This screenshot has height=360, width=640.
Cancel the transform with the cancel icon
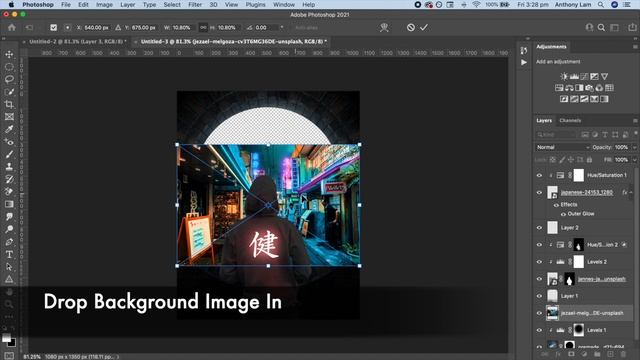[411, 27]
